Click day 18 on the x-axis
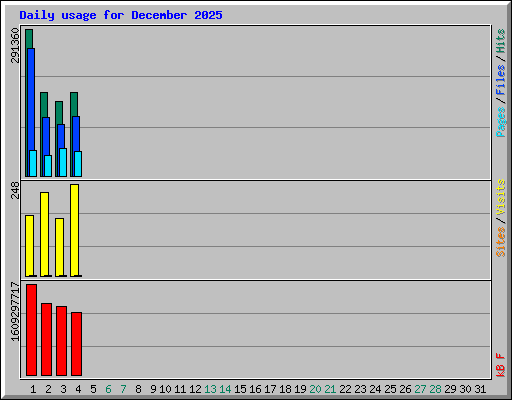 pyautogui.click(x=285, y=389)
